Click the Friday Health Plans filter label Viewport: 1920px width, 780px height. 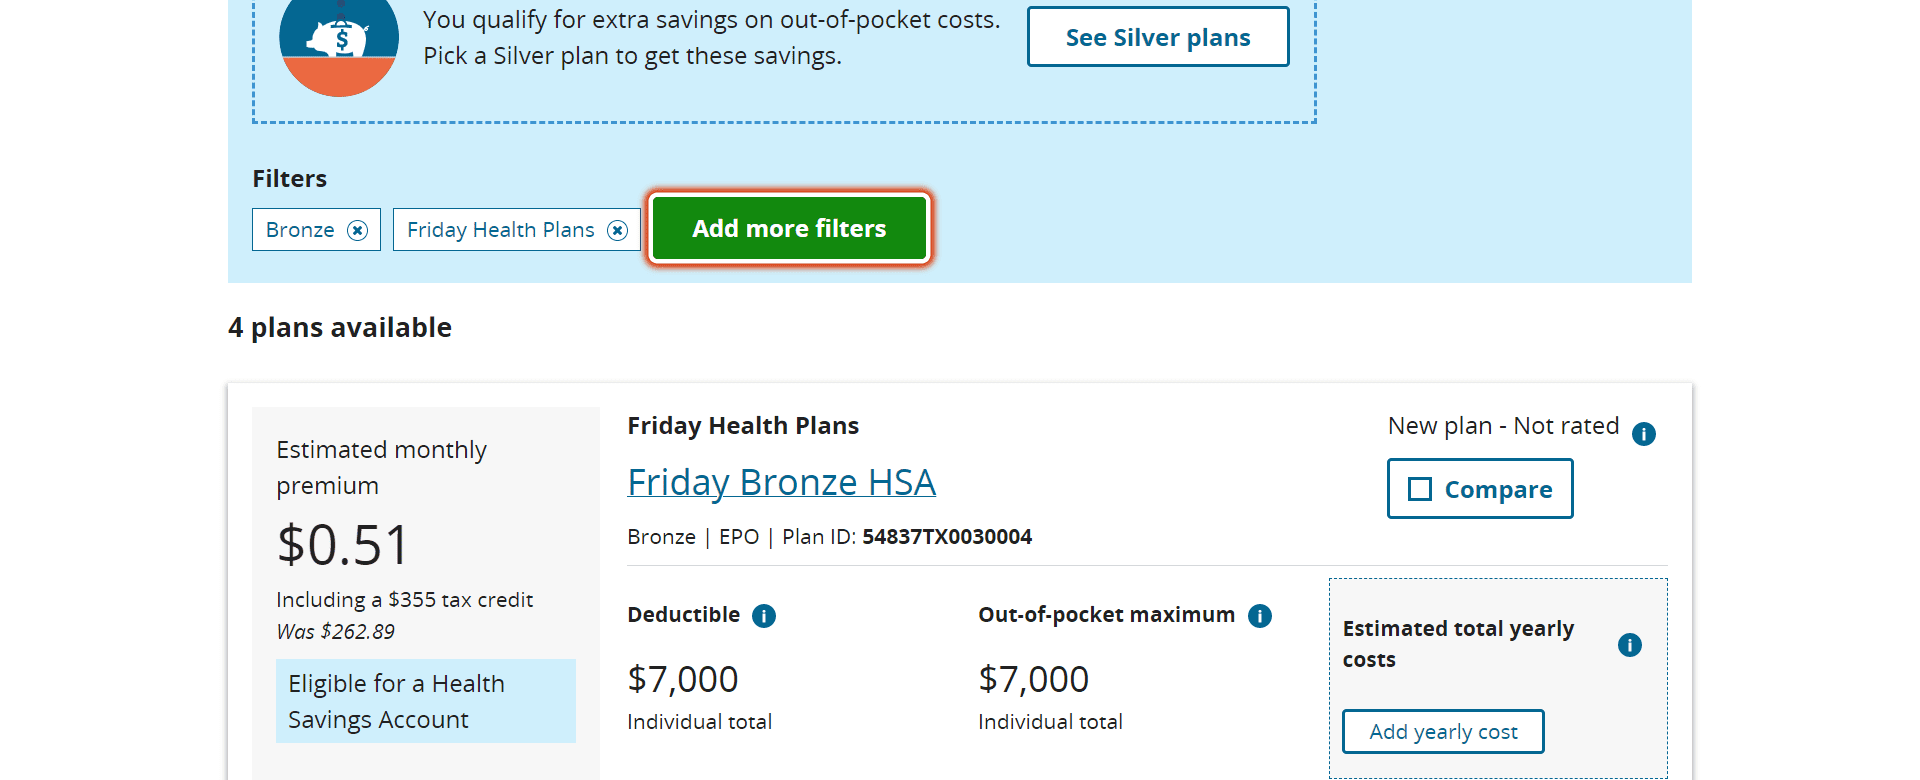click(x=501, y=230)
